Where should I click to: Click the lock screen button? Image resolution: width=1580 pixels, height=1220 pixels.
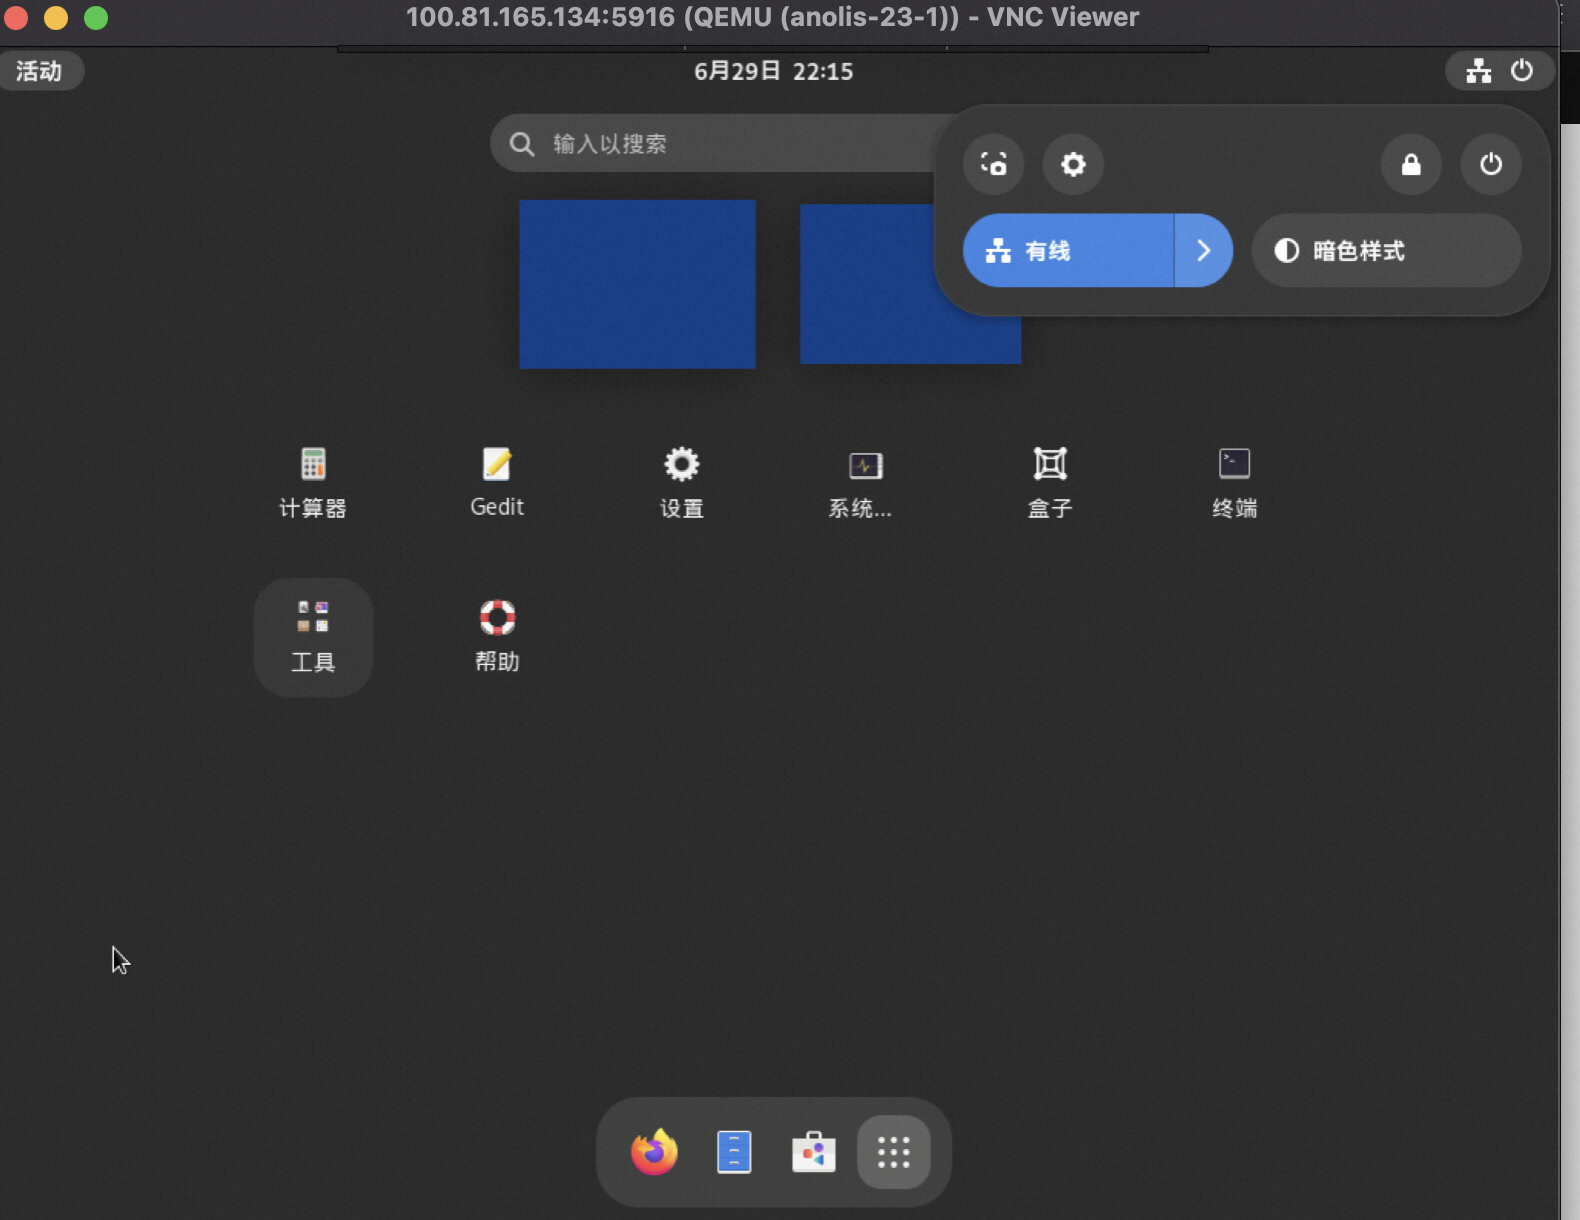pyautogui.click(x=1411, y=164)
